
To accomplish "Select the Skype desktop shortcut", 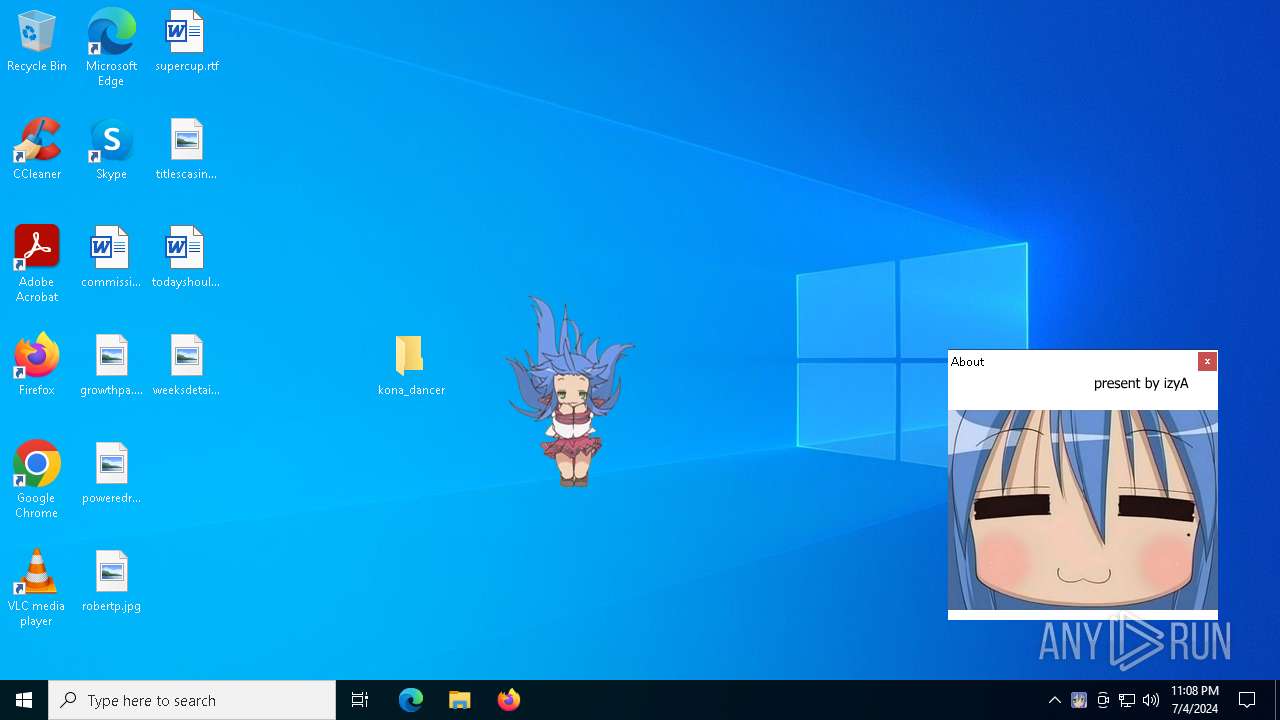I will pyautogui.click(x=111, y=149).
